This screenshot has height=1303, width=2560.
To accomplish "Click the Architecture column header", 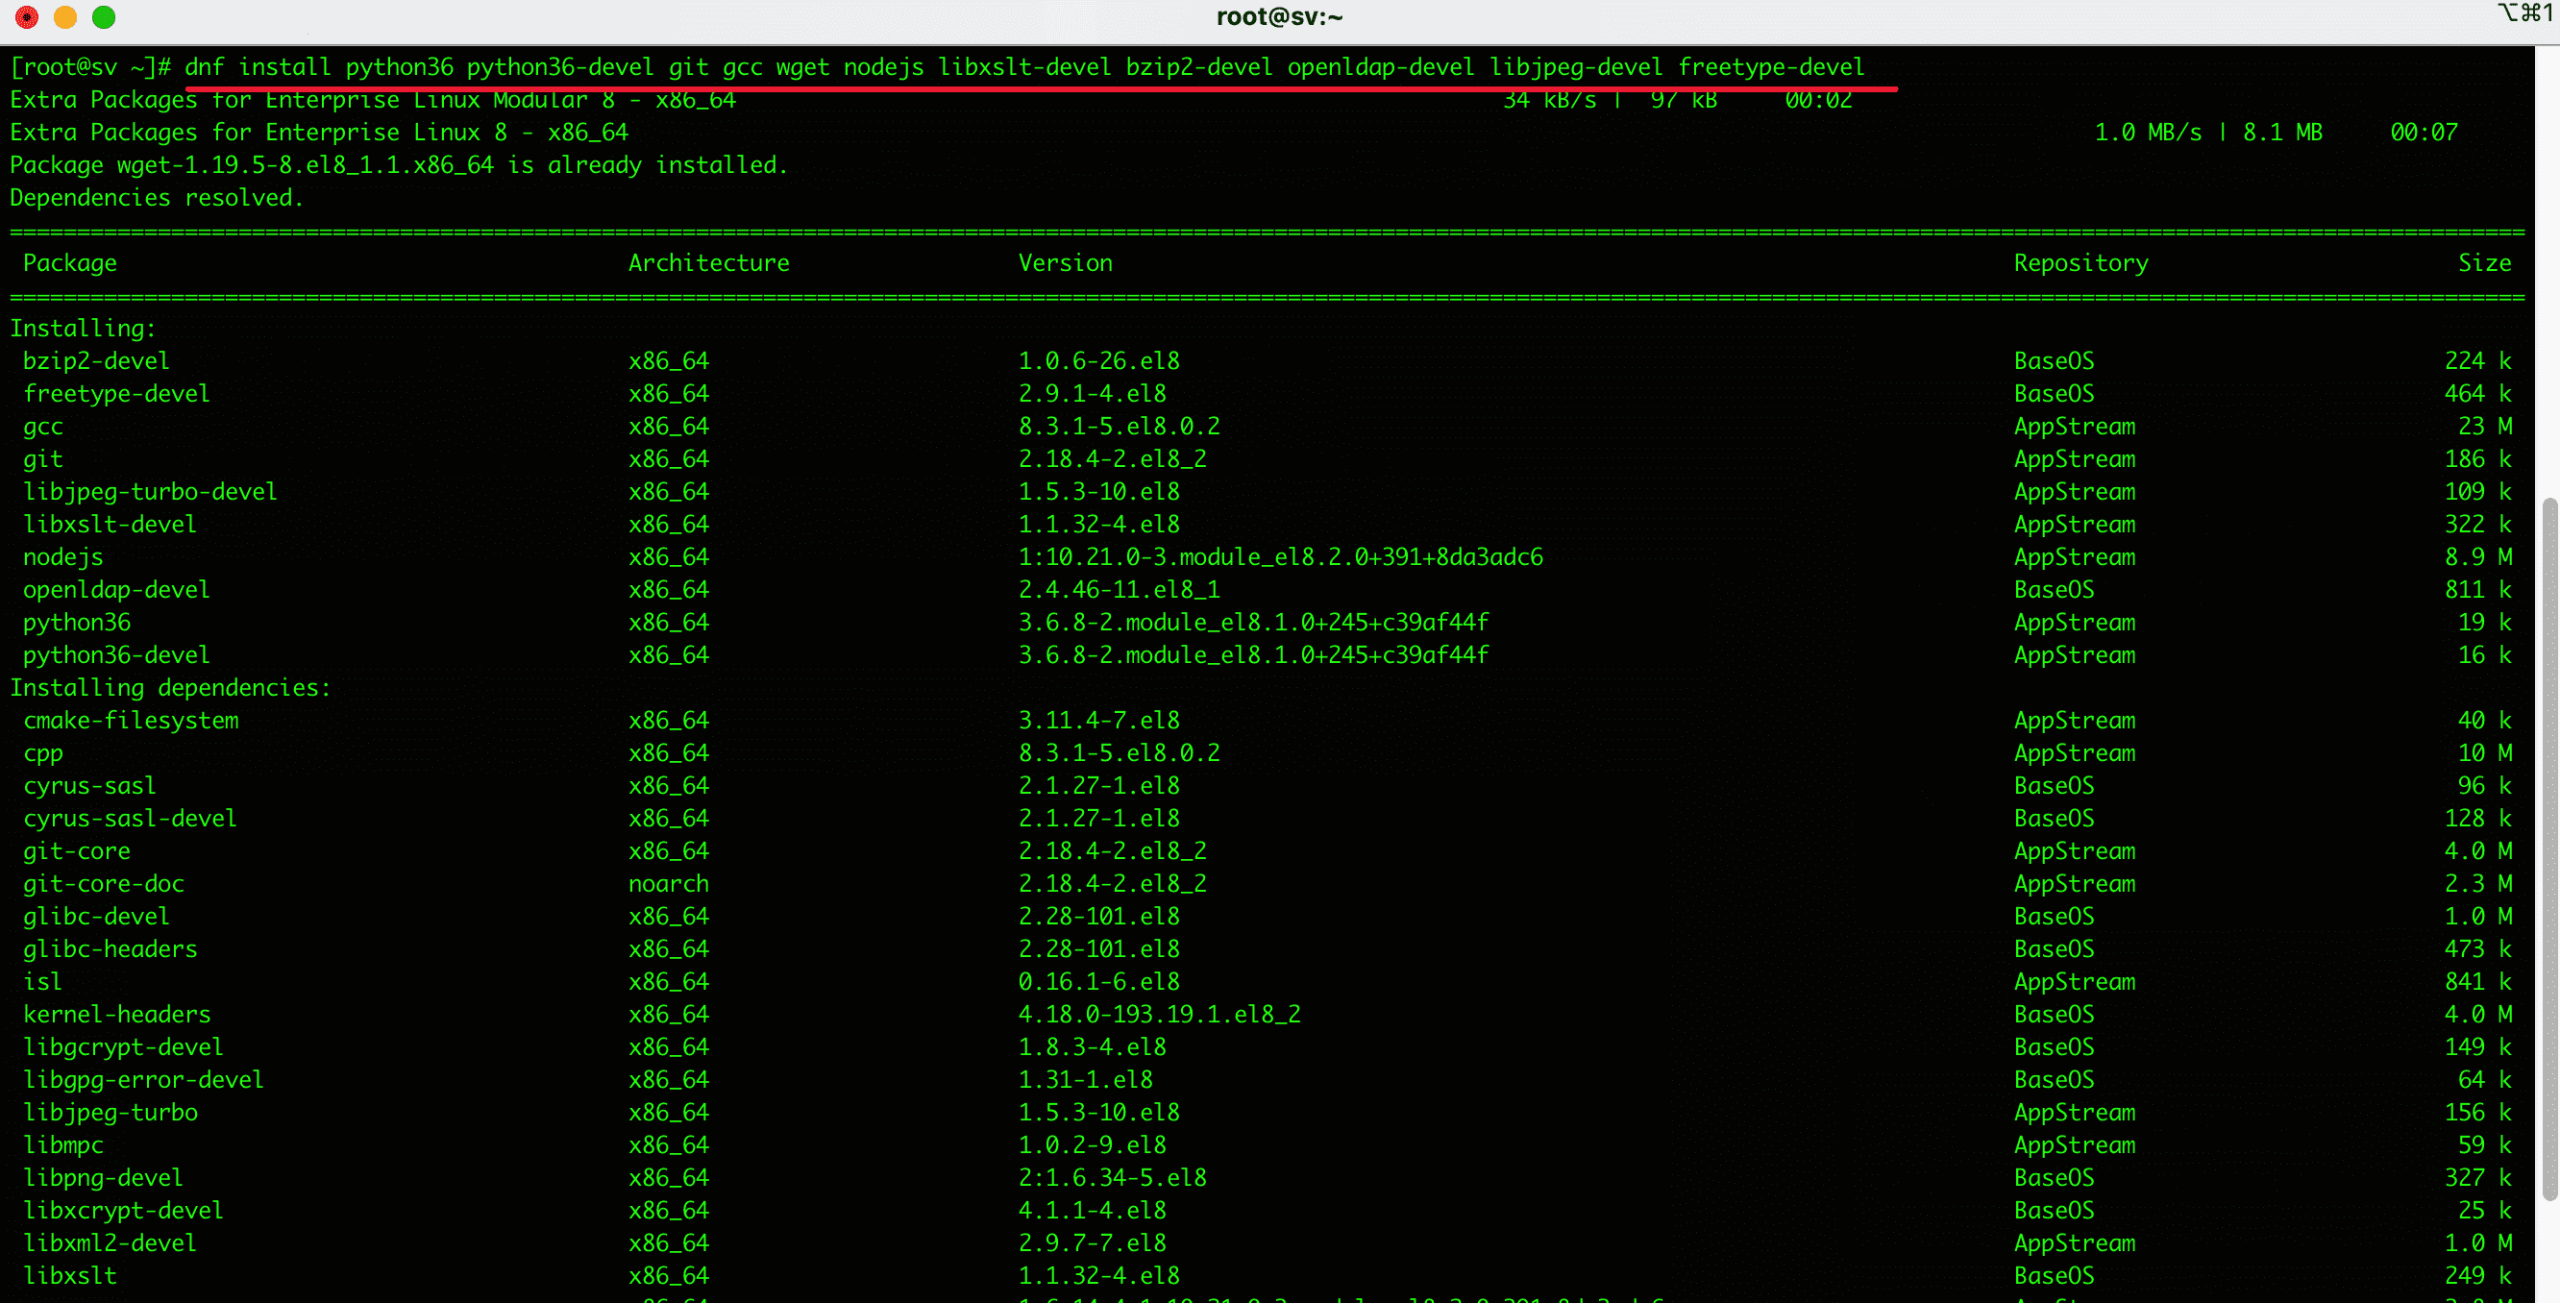I will click(x=708, y=263).
